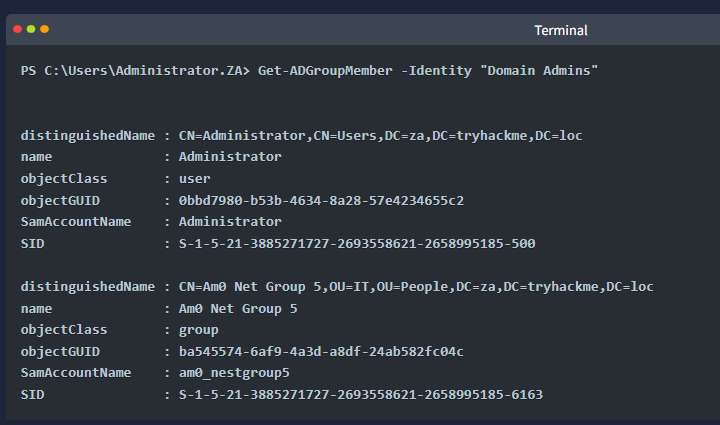Click the orange window dot
This screenshot has width=720, height=425.
pyautogui.click(x=45, y=29)
